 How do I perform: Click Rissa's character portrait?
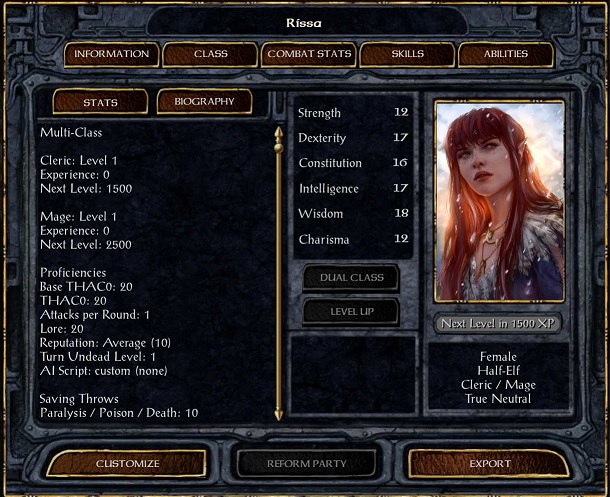click(x=500, y=201)
